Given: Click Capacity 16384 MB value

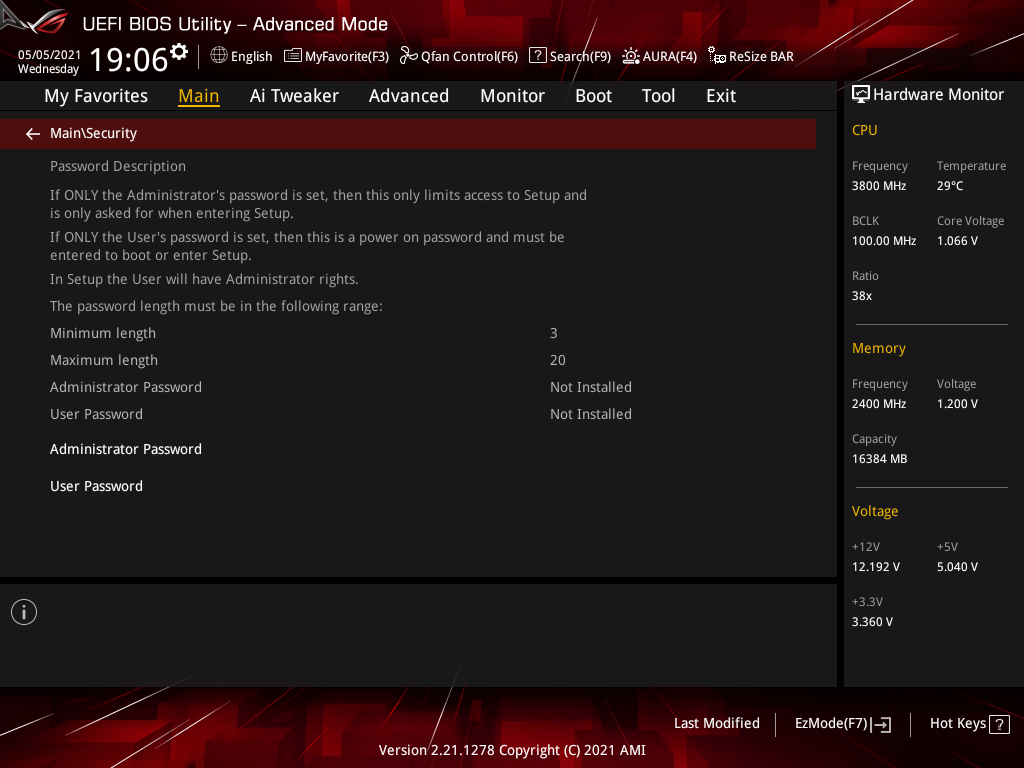Looking at the screenshot, I should point(879,459).
